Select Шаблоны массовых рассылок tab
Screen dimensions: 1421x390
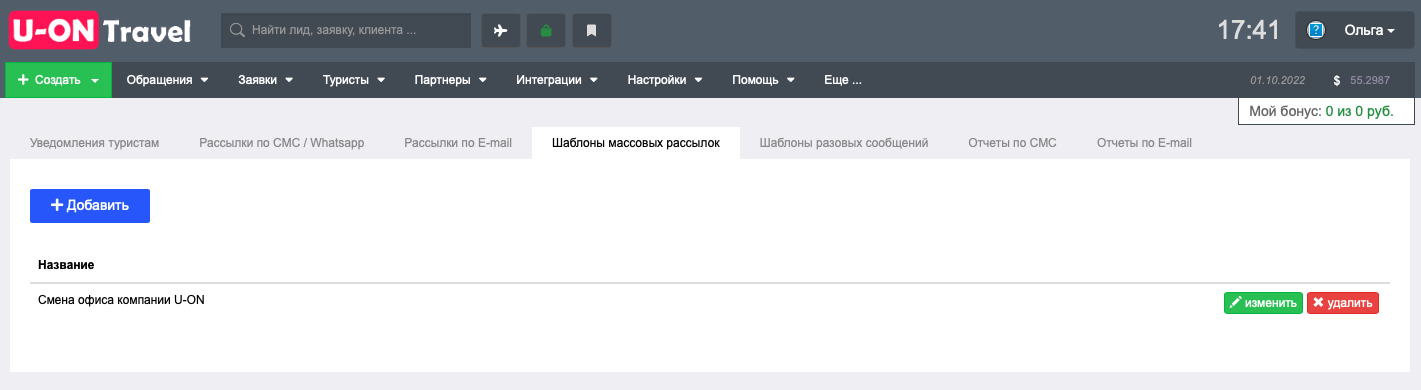pyautogui.click(x=636, y=143)
